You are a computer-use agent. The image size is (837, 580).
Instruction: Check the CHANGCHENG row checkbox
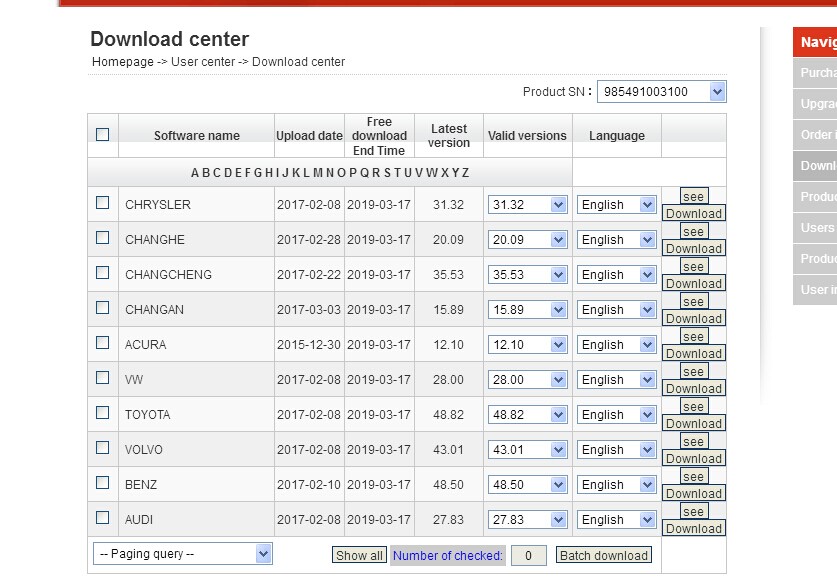coord(102,273)
